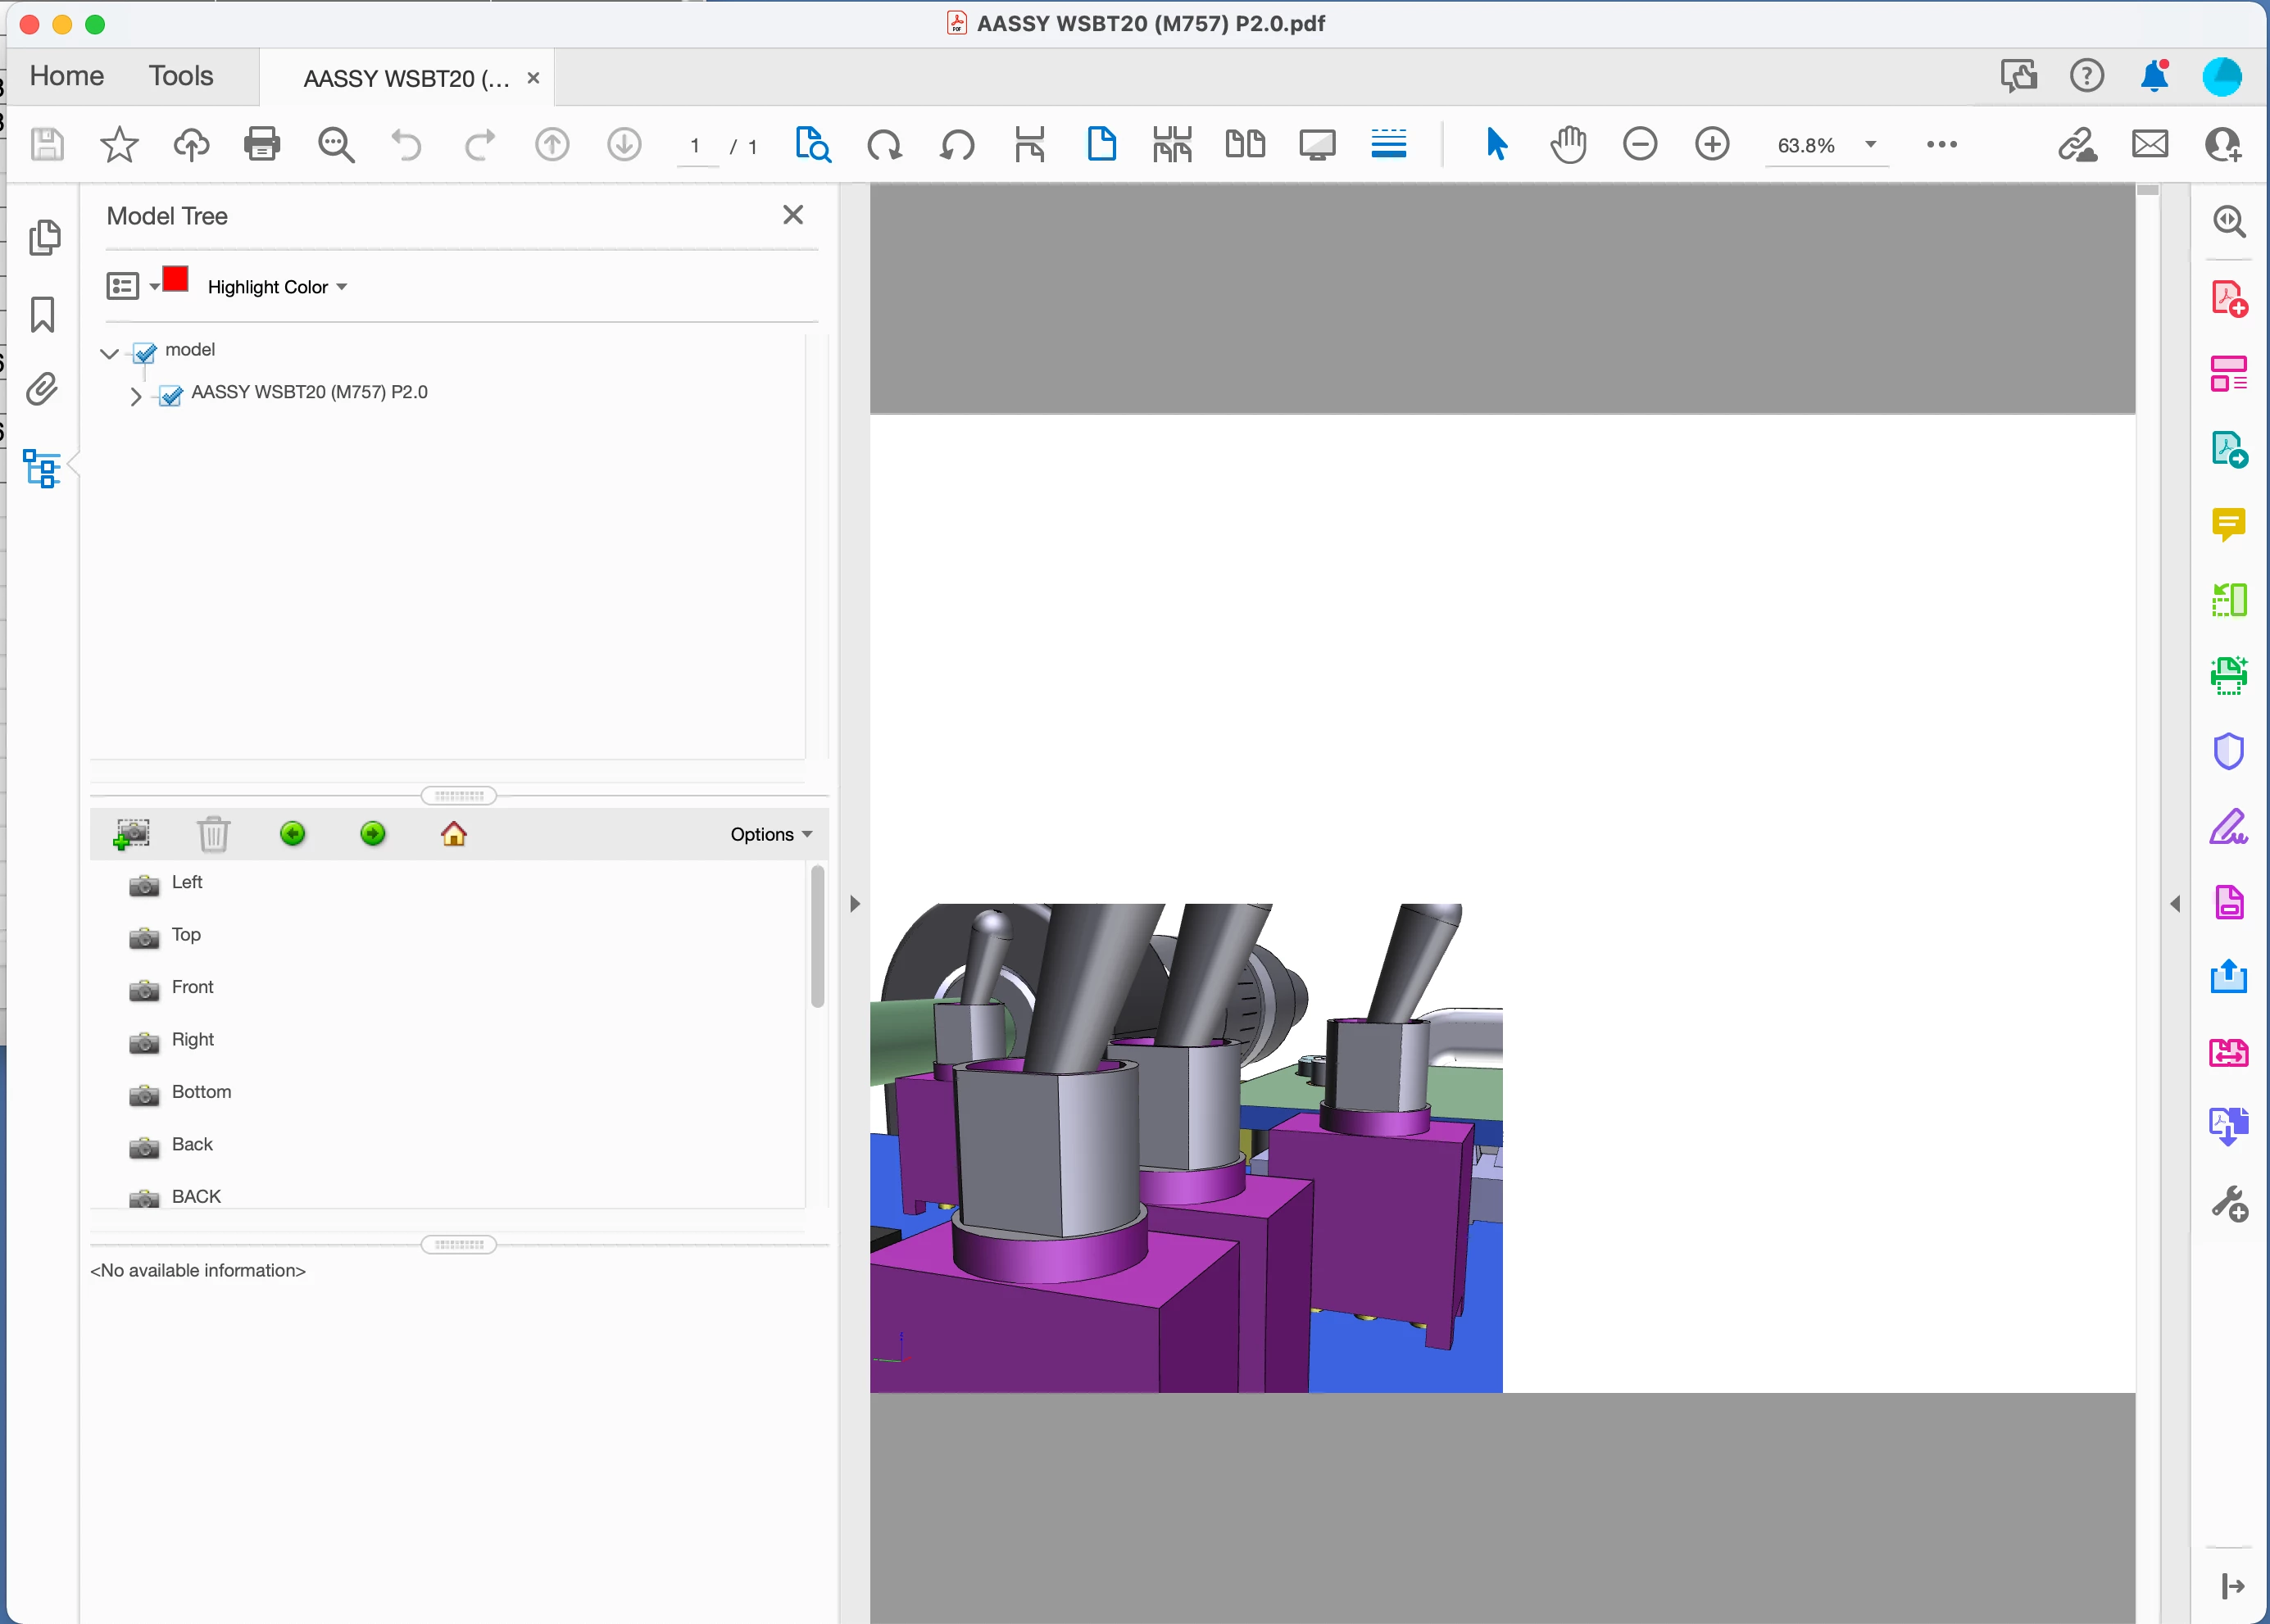This screenshot has height=1624, width=2270.
Task: Toggle the model visibility checkbox
Action: point(145,352)
